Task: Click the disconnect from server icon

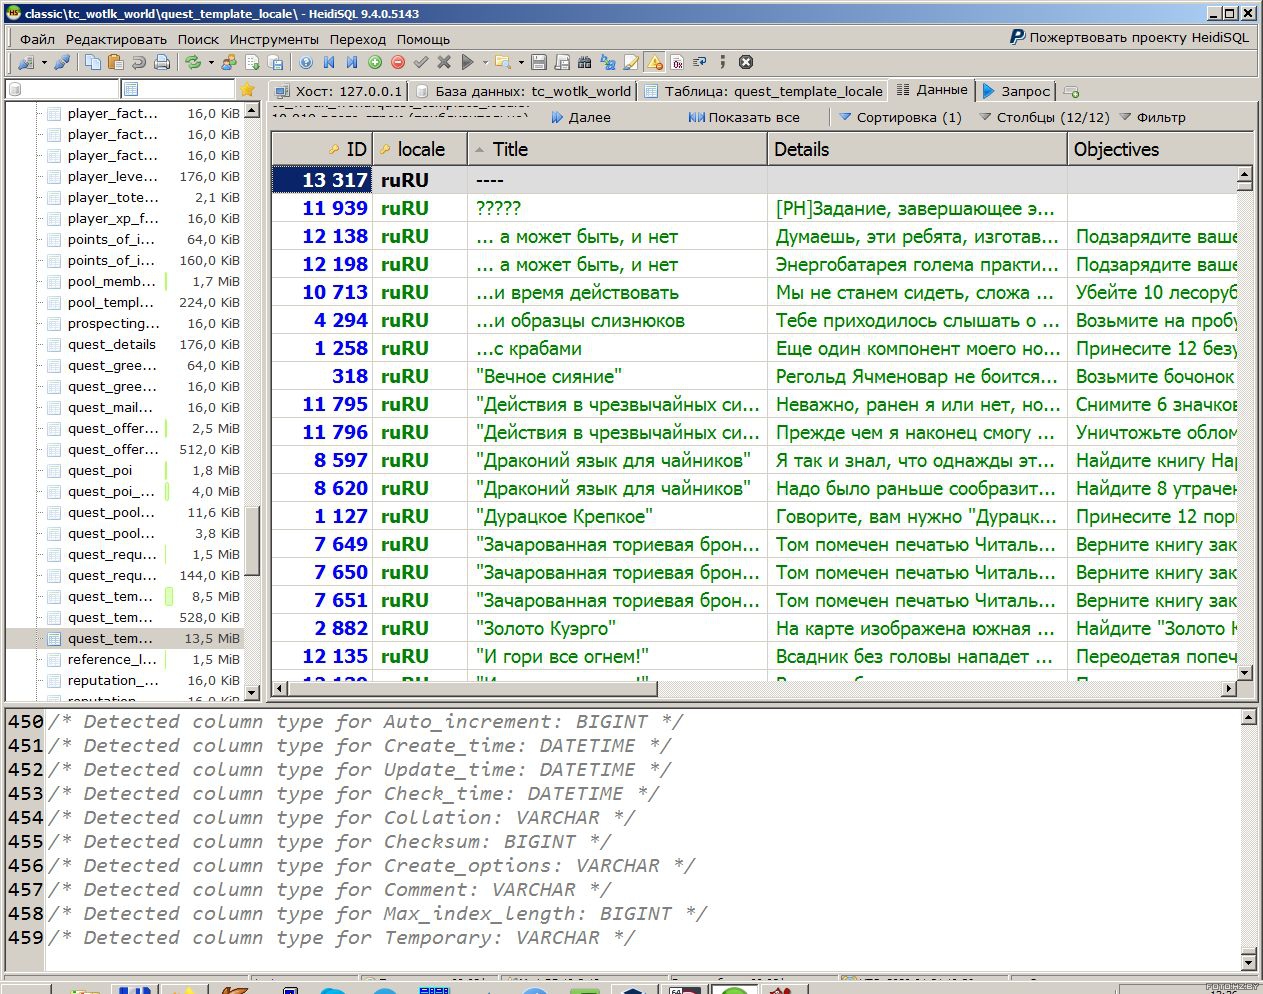Action: pos(62,62)
